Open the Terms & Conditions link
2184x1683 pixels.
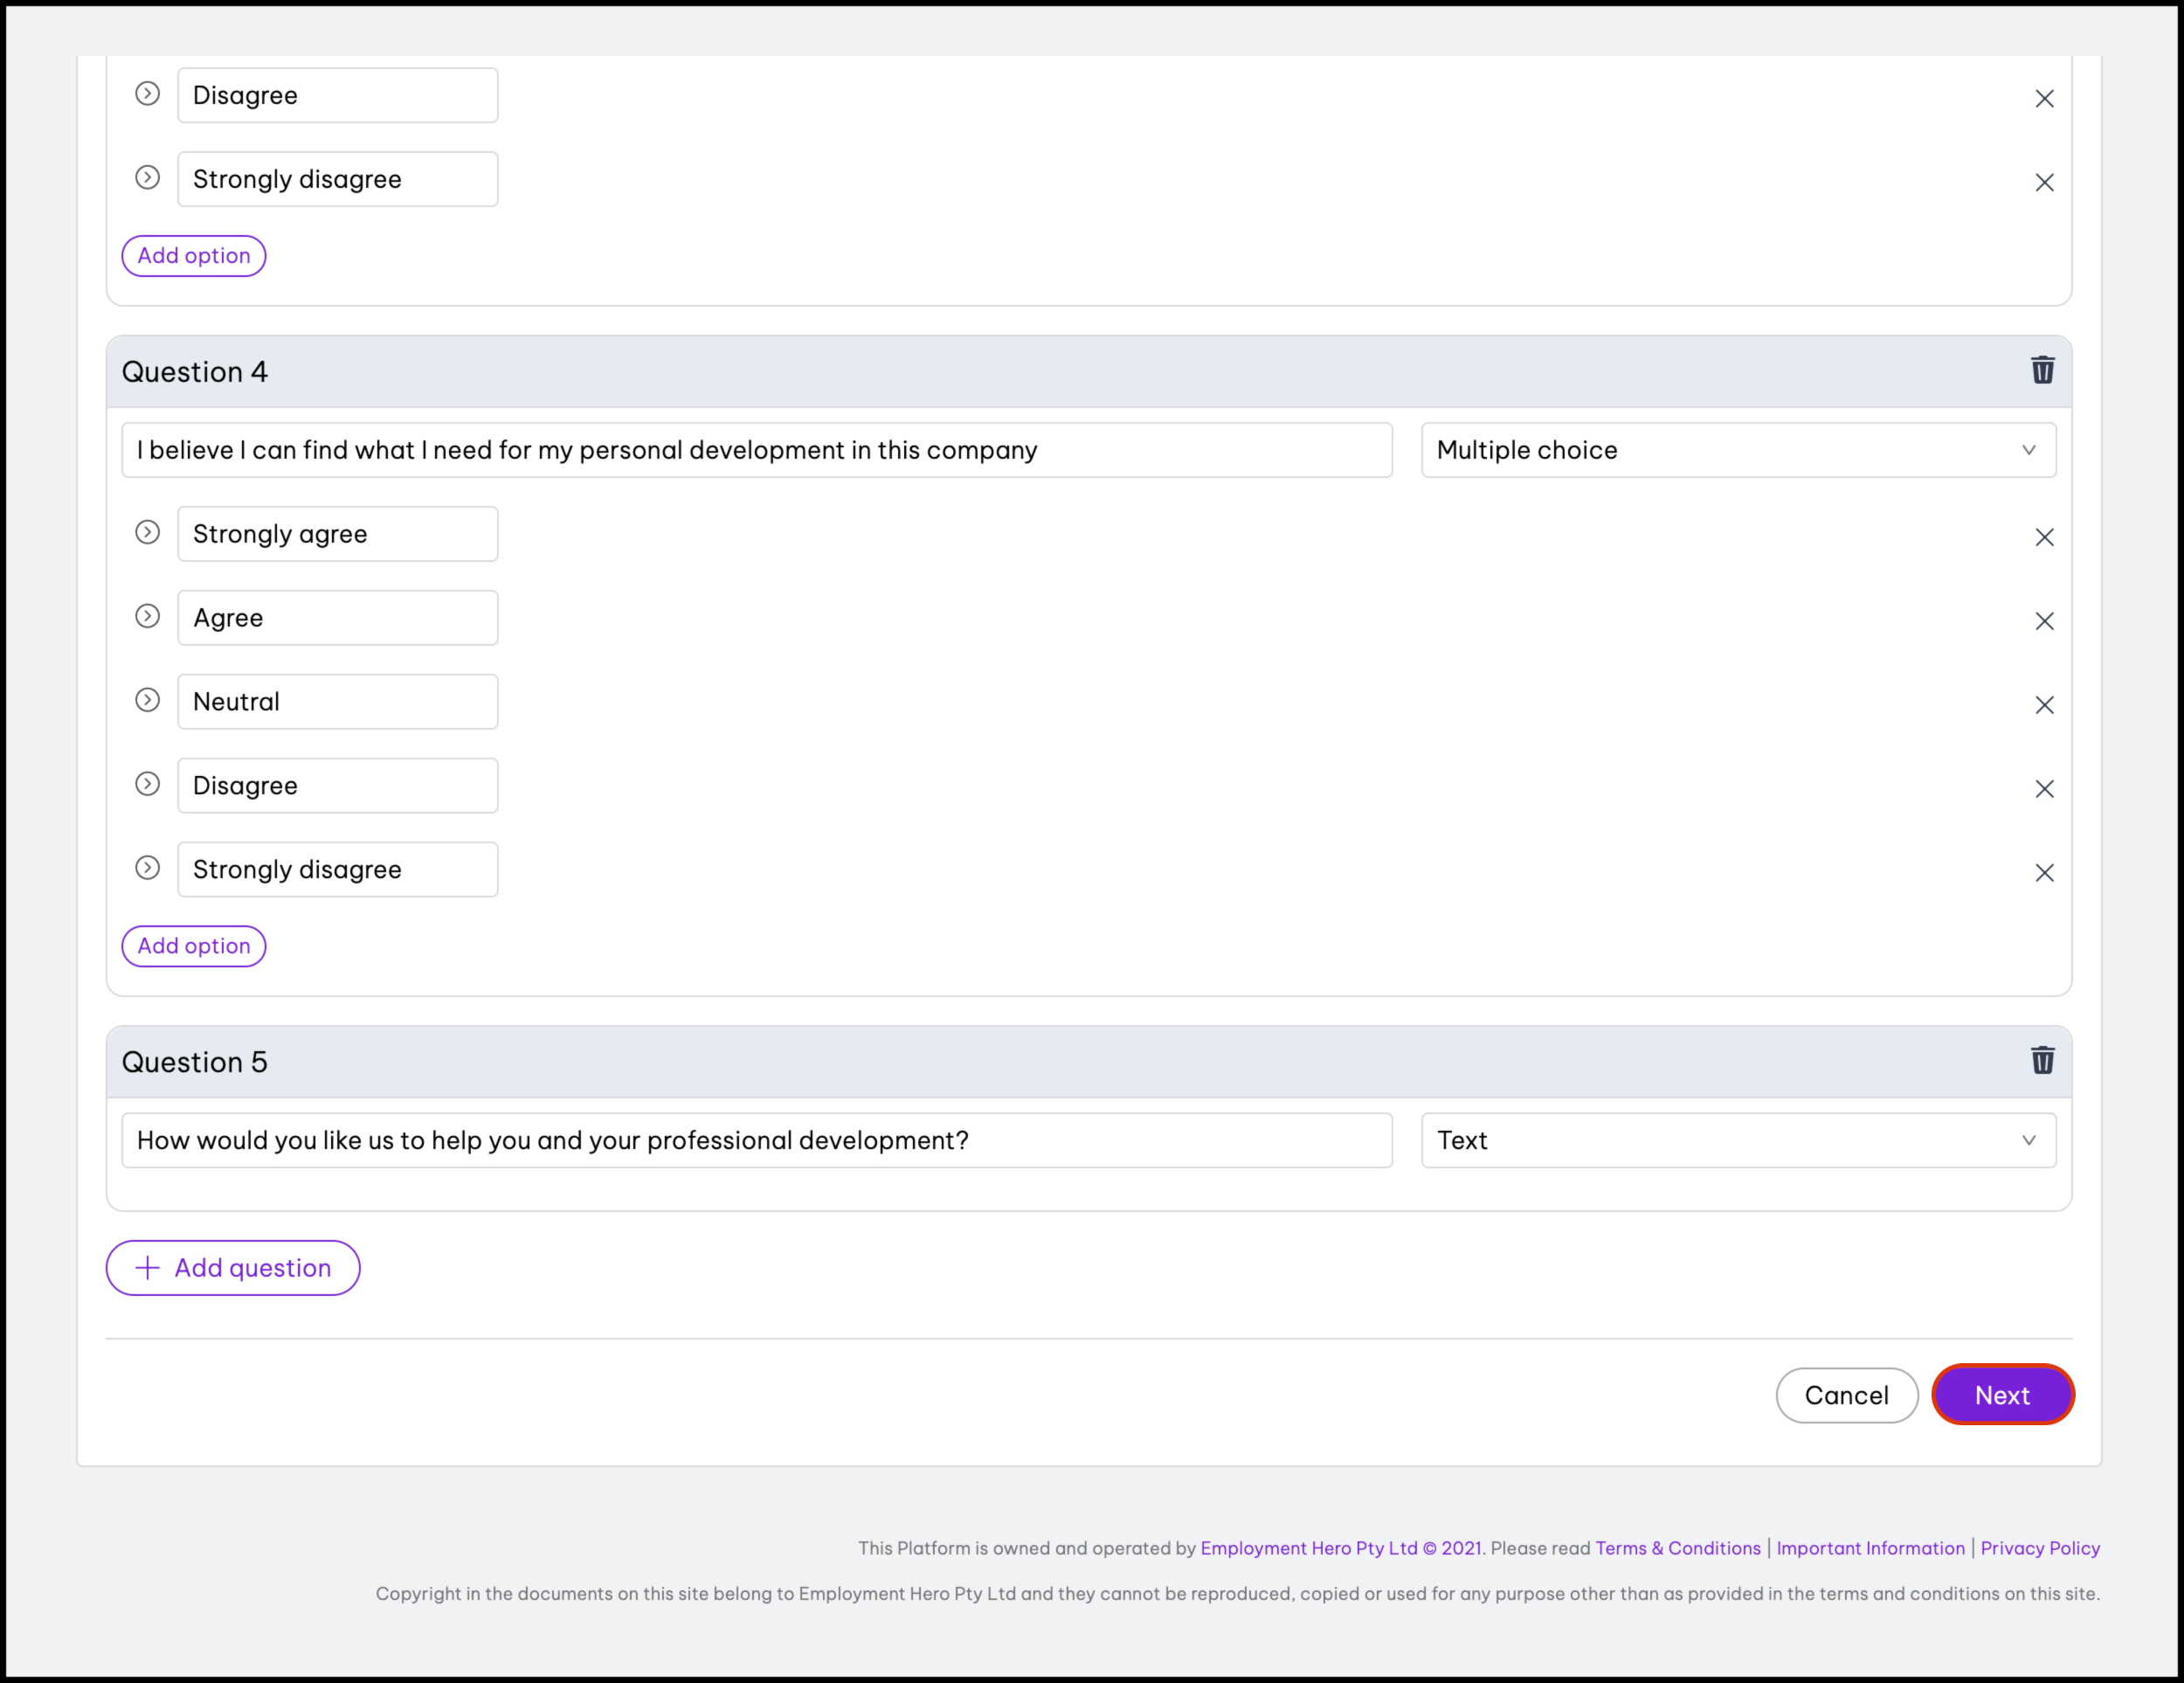[1677, 1548]
